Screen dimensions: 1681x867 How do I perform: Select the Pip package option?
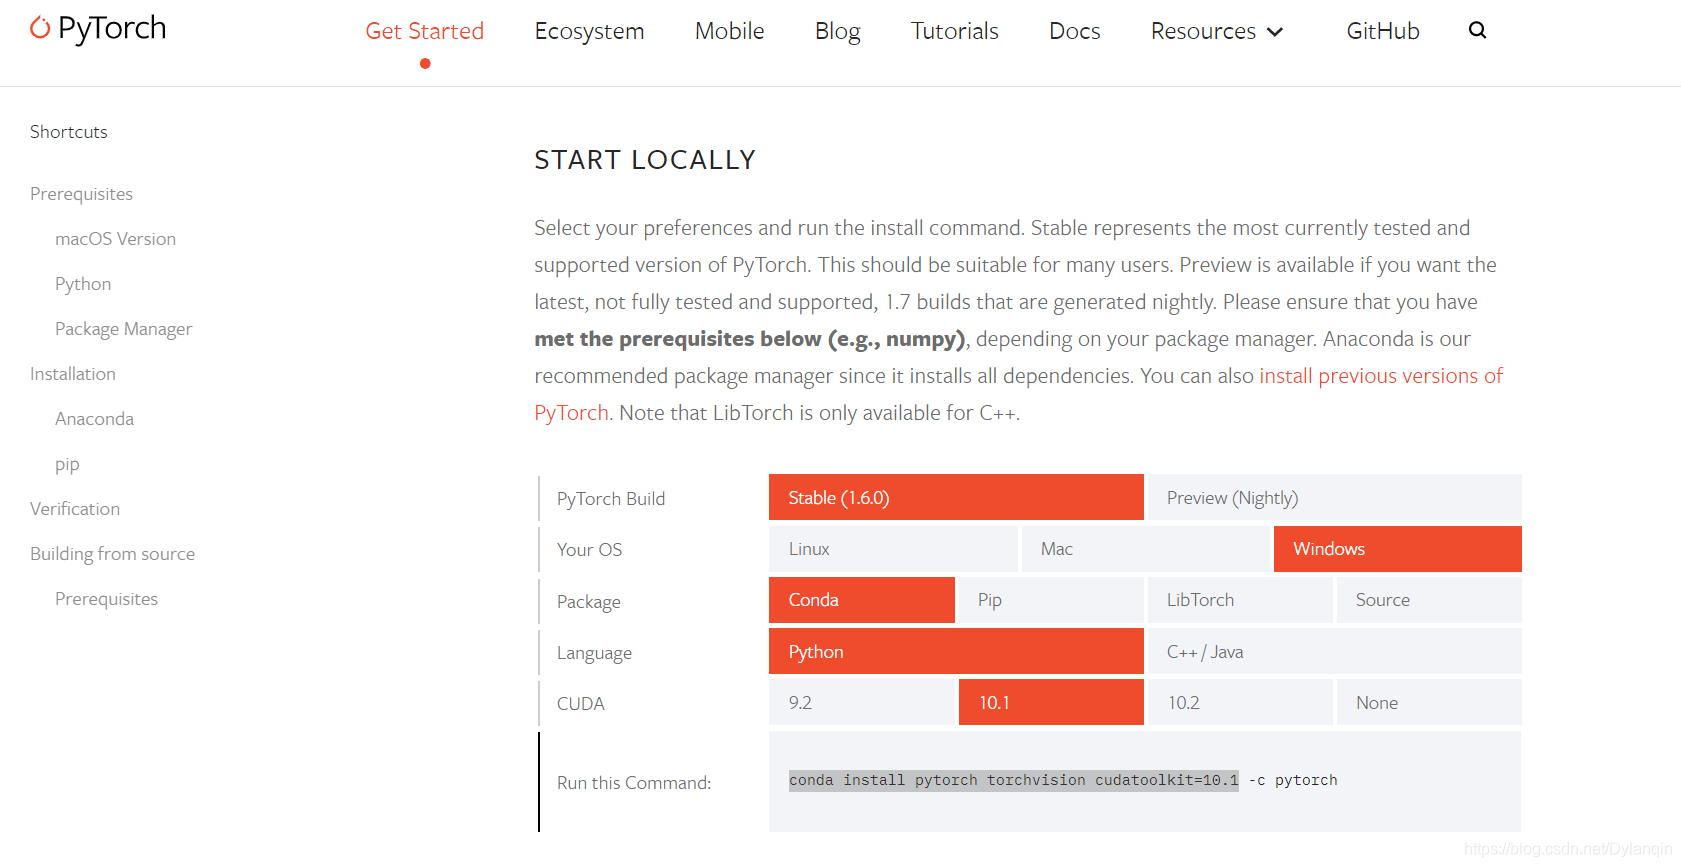tap(1051, 600)
